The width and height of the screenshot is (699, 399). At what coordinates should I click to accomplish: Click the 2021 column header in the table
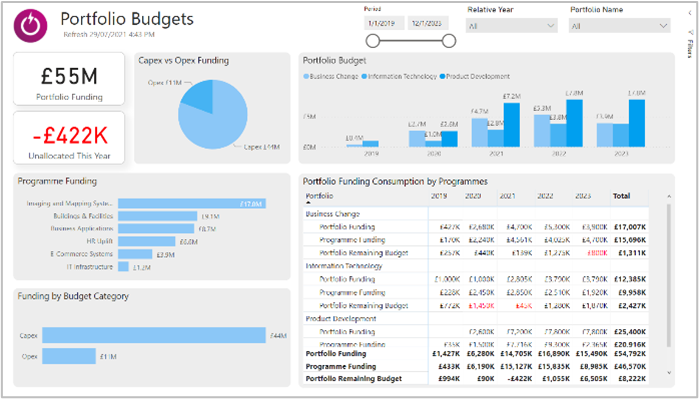[x=507, y=196]
